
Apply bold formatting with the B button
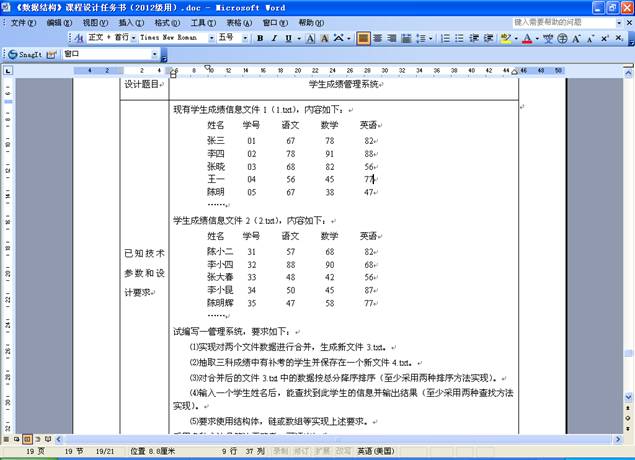(260, 38)
